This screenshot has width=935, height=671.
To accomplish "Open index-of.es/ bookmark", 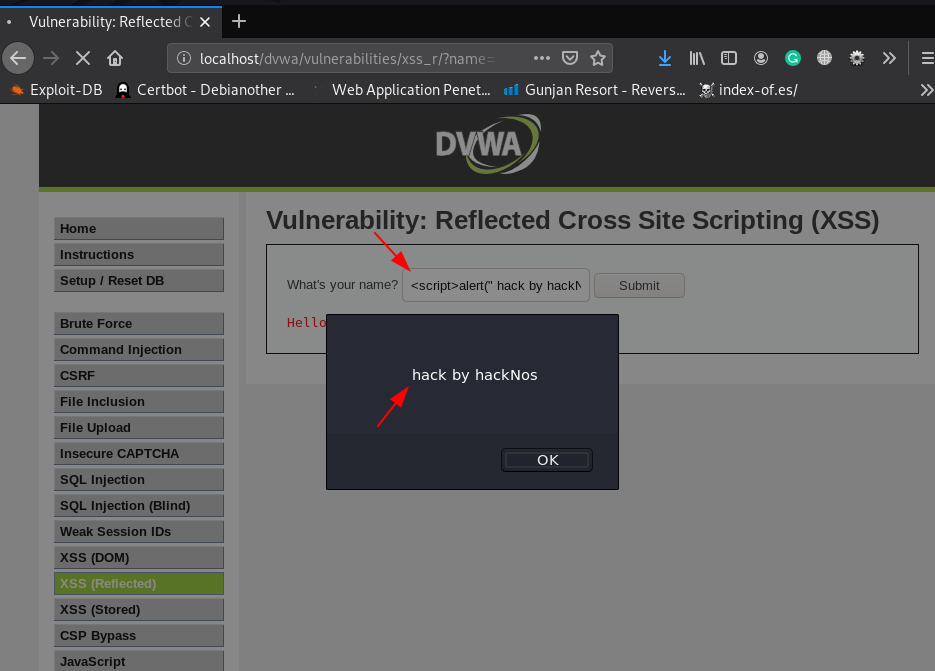I will pyautogui.click(x=748, y=90).
